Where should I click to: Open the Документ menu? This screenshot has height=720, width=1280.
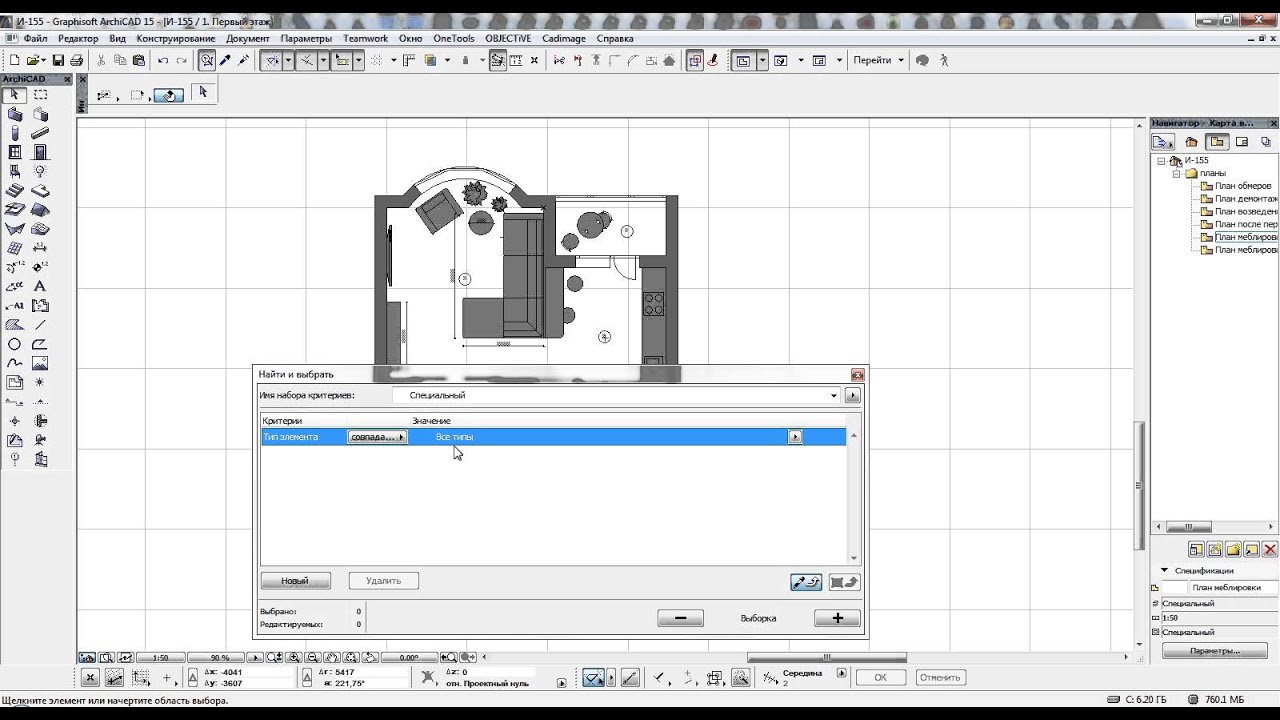247,39
